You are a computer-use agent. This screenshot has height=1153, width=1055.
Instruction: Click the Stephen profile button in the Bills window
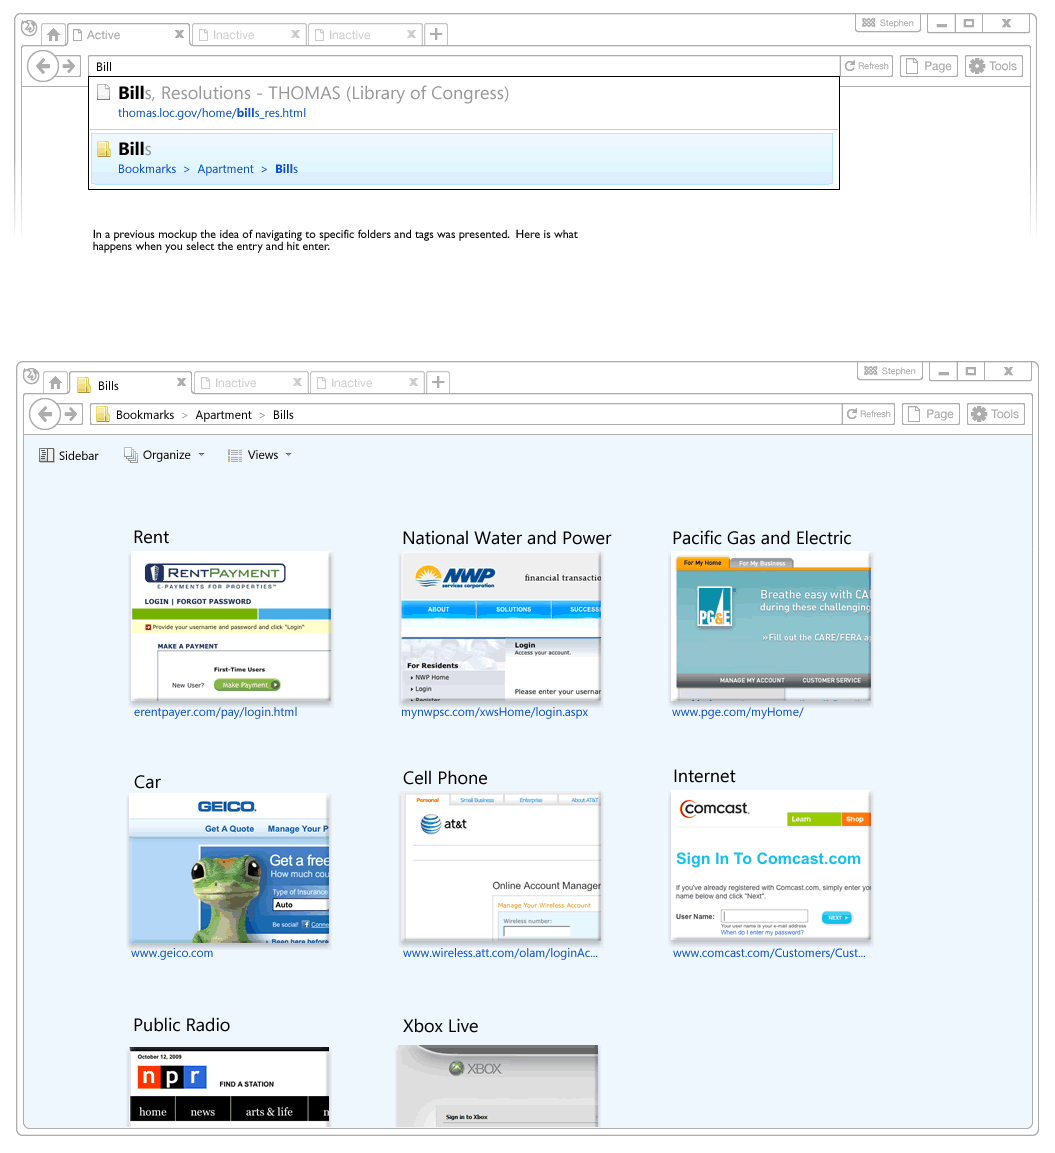(890, 371)
